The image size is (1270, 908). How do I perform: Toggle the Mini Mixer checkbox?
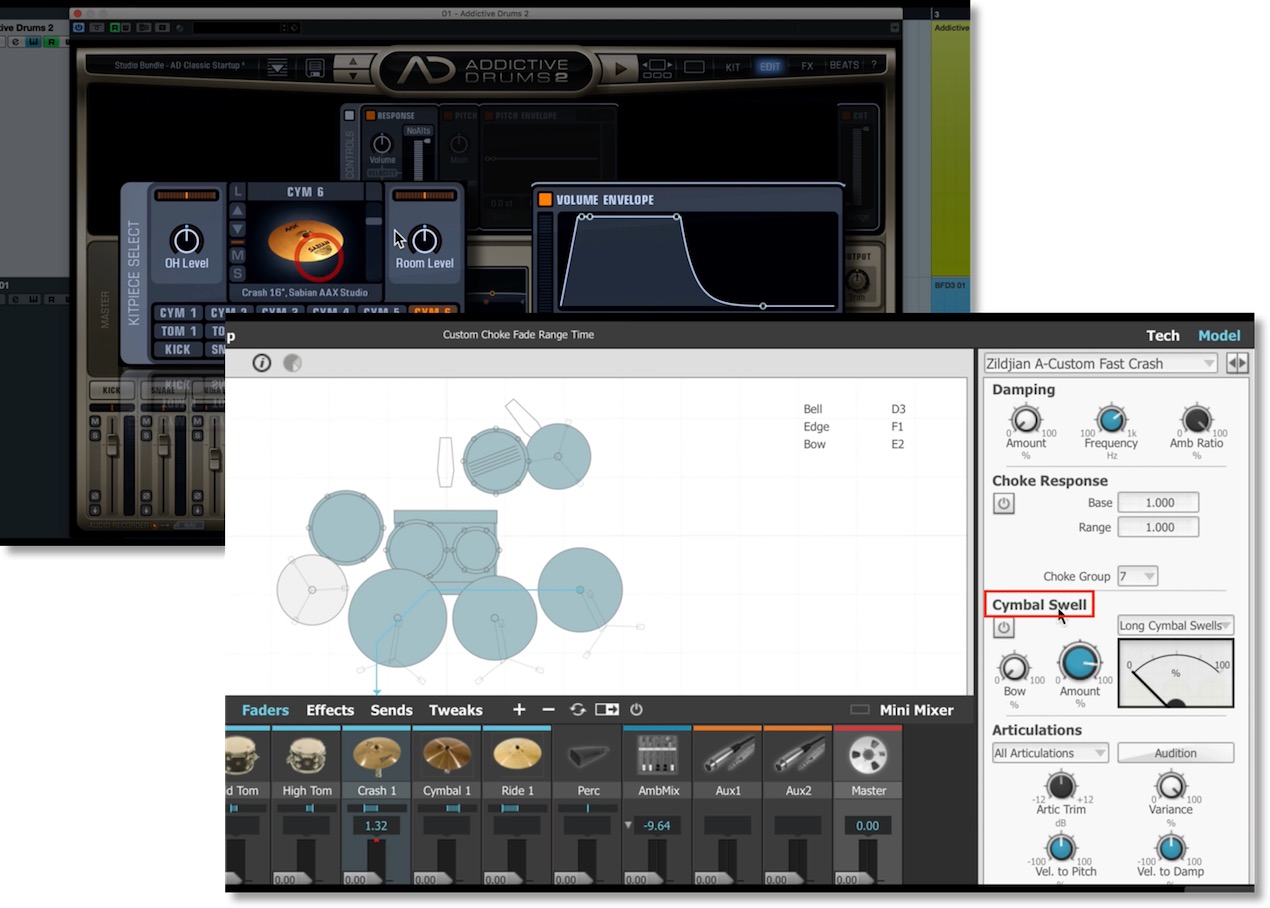coord(859,710)
